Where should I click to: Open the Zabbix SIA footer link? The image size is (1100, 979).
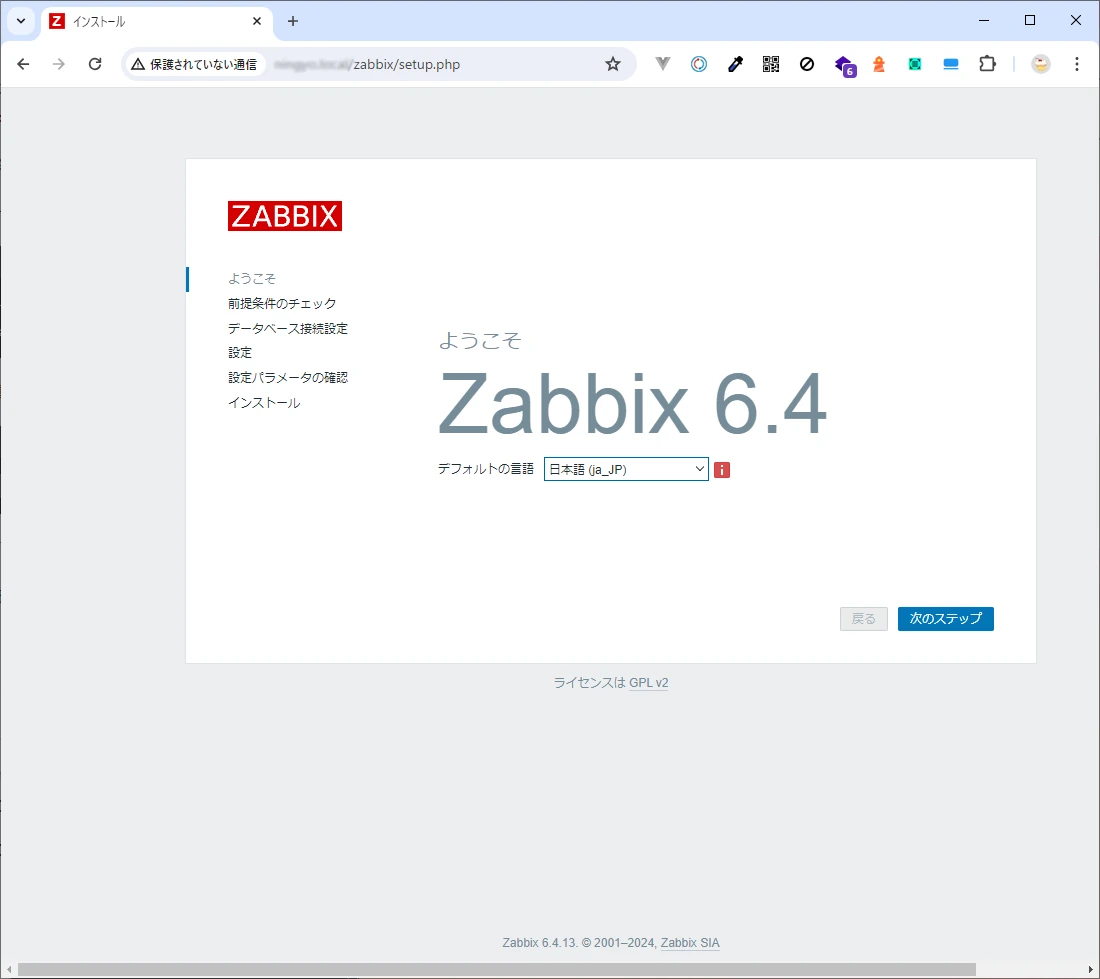pyautogui.click(x=690, y=943)
